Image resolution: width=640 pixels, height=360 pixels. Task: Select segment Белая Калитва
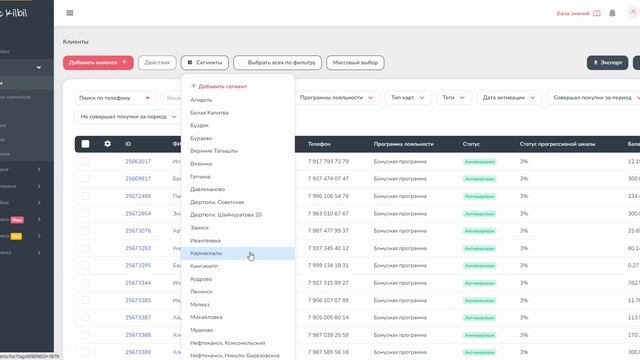(238, 113)
